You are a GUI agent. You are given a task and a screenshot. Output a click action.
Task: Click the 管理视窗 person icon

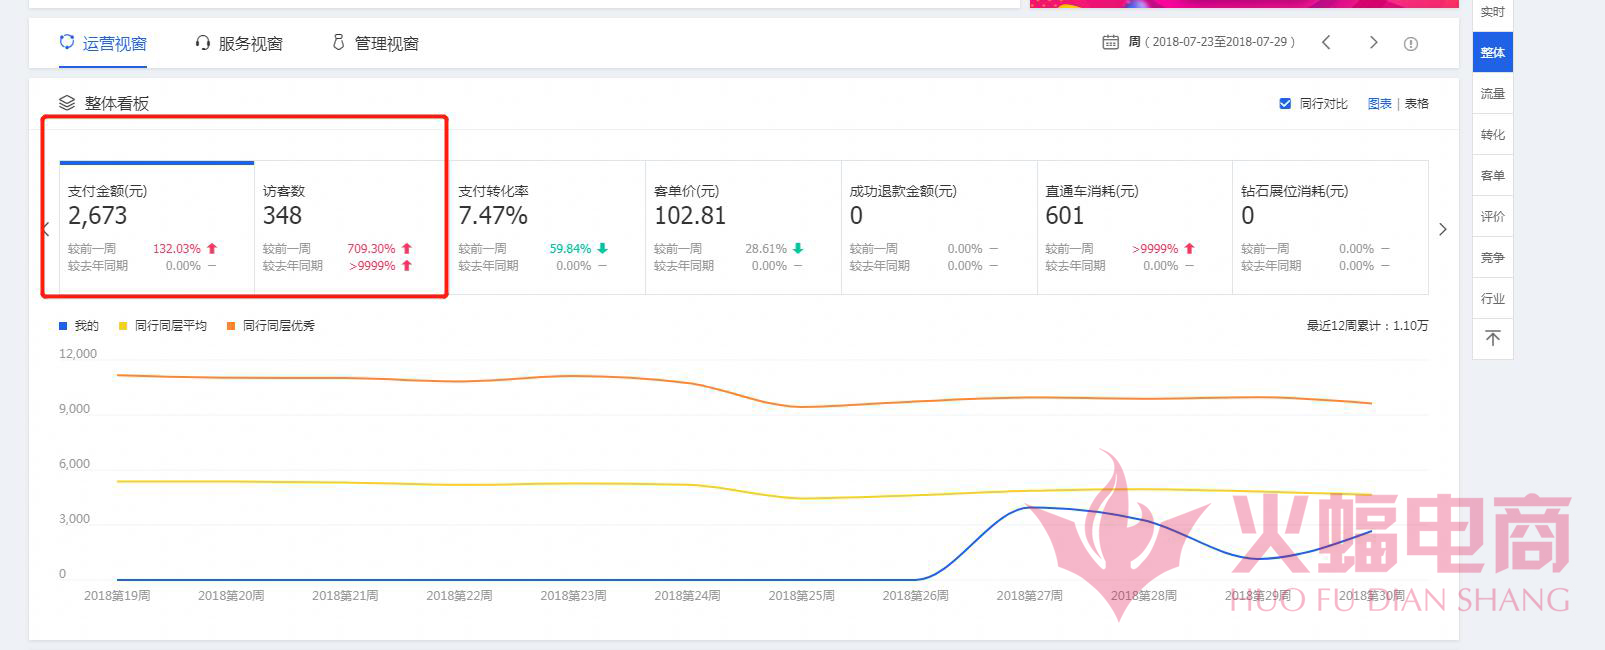point(338,43)
